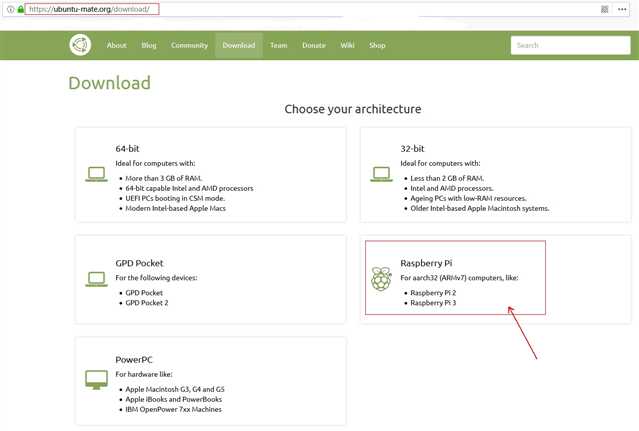
Task: Open the Team page
Action: [x=279, y=45]
